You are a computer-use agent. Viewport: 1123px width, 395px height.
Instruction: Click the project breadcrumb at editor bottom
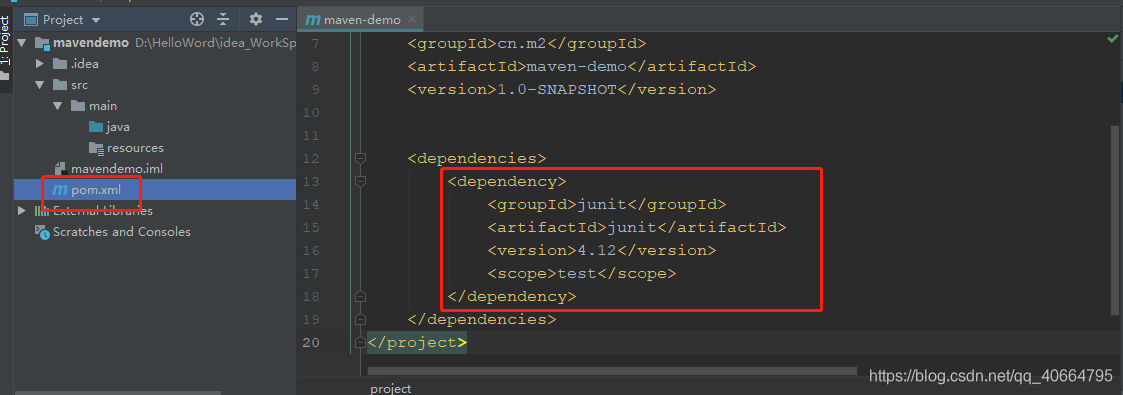pyautogui.click(x=390, y=389)
